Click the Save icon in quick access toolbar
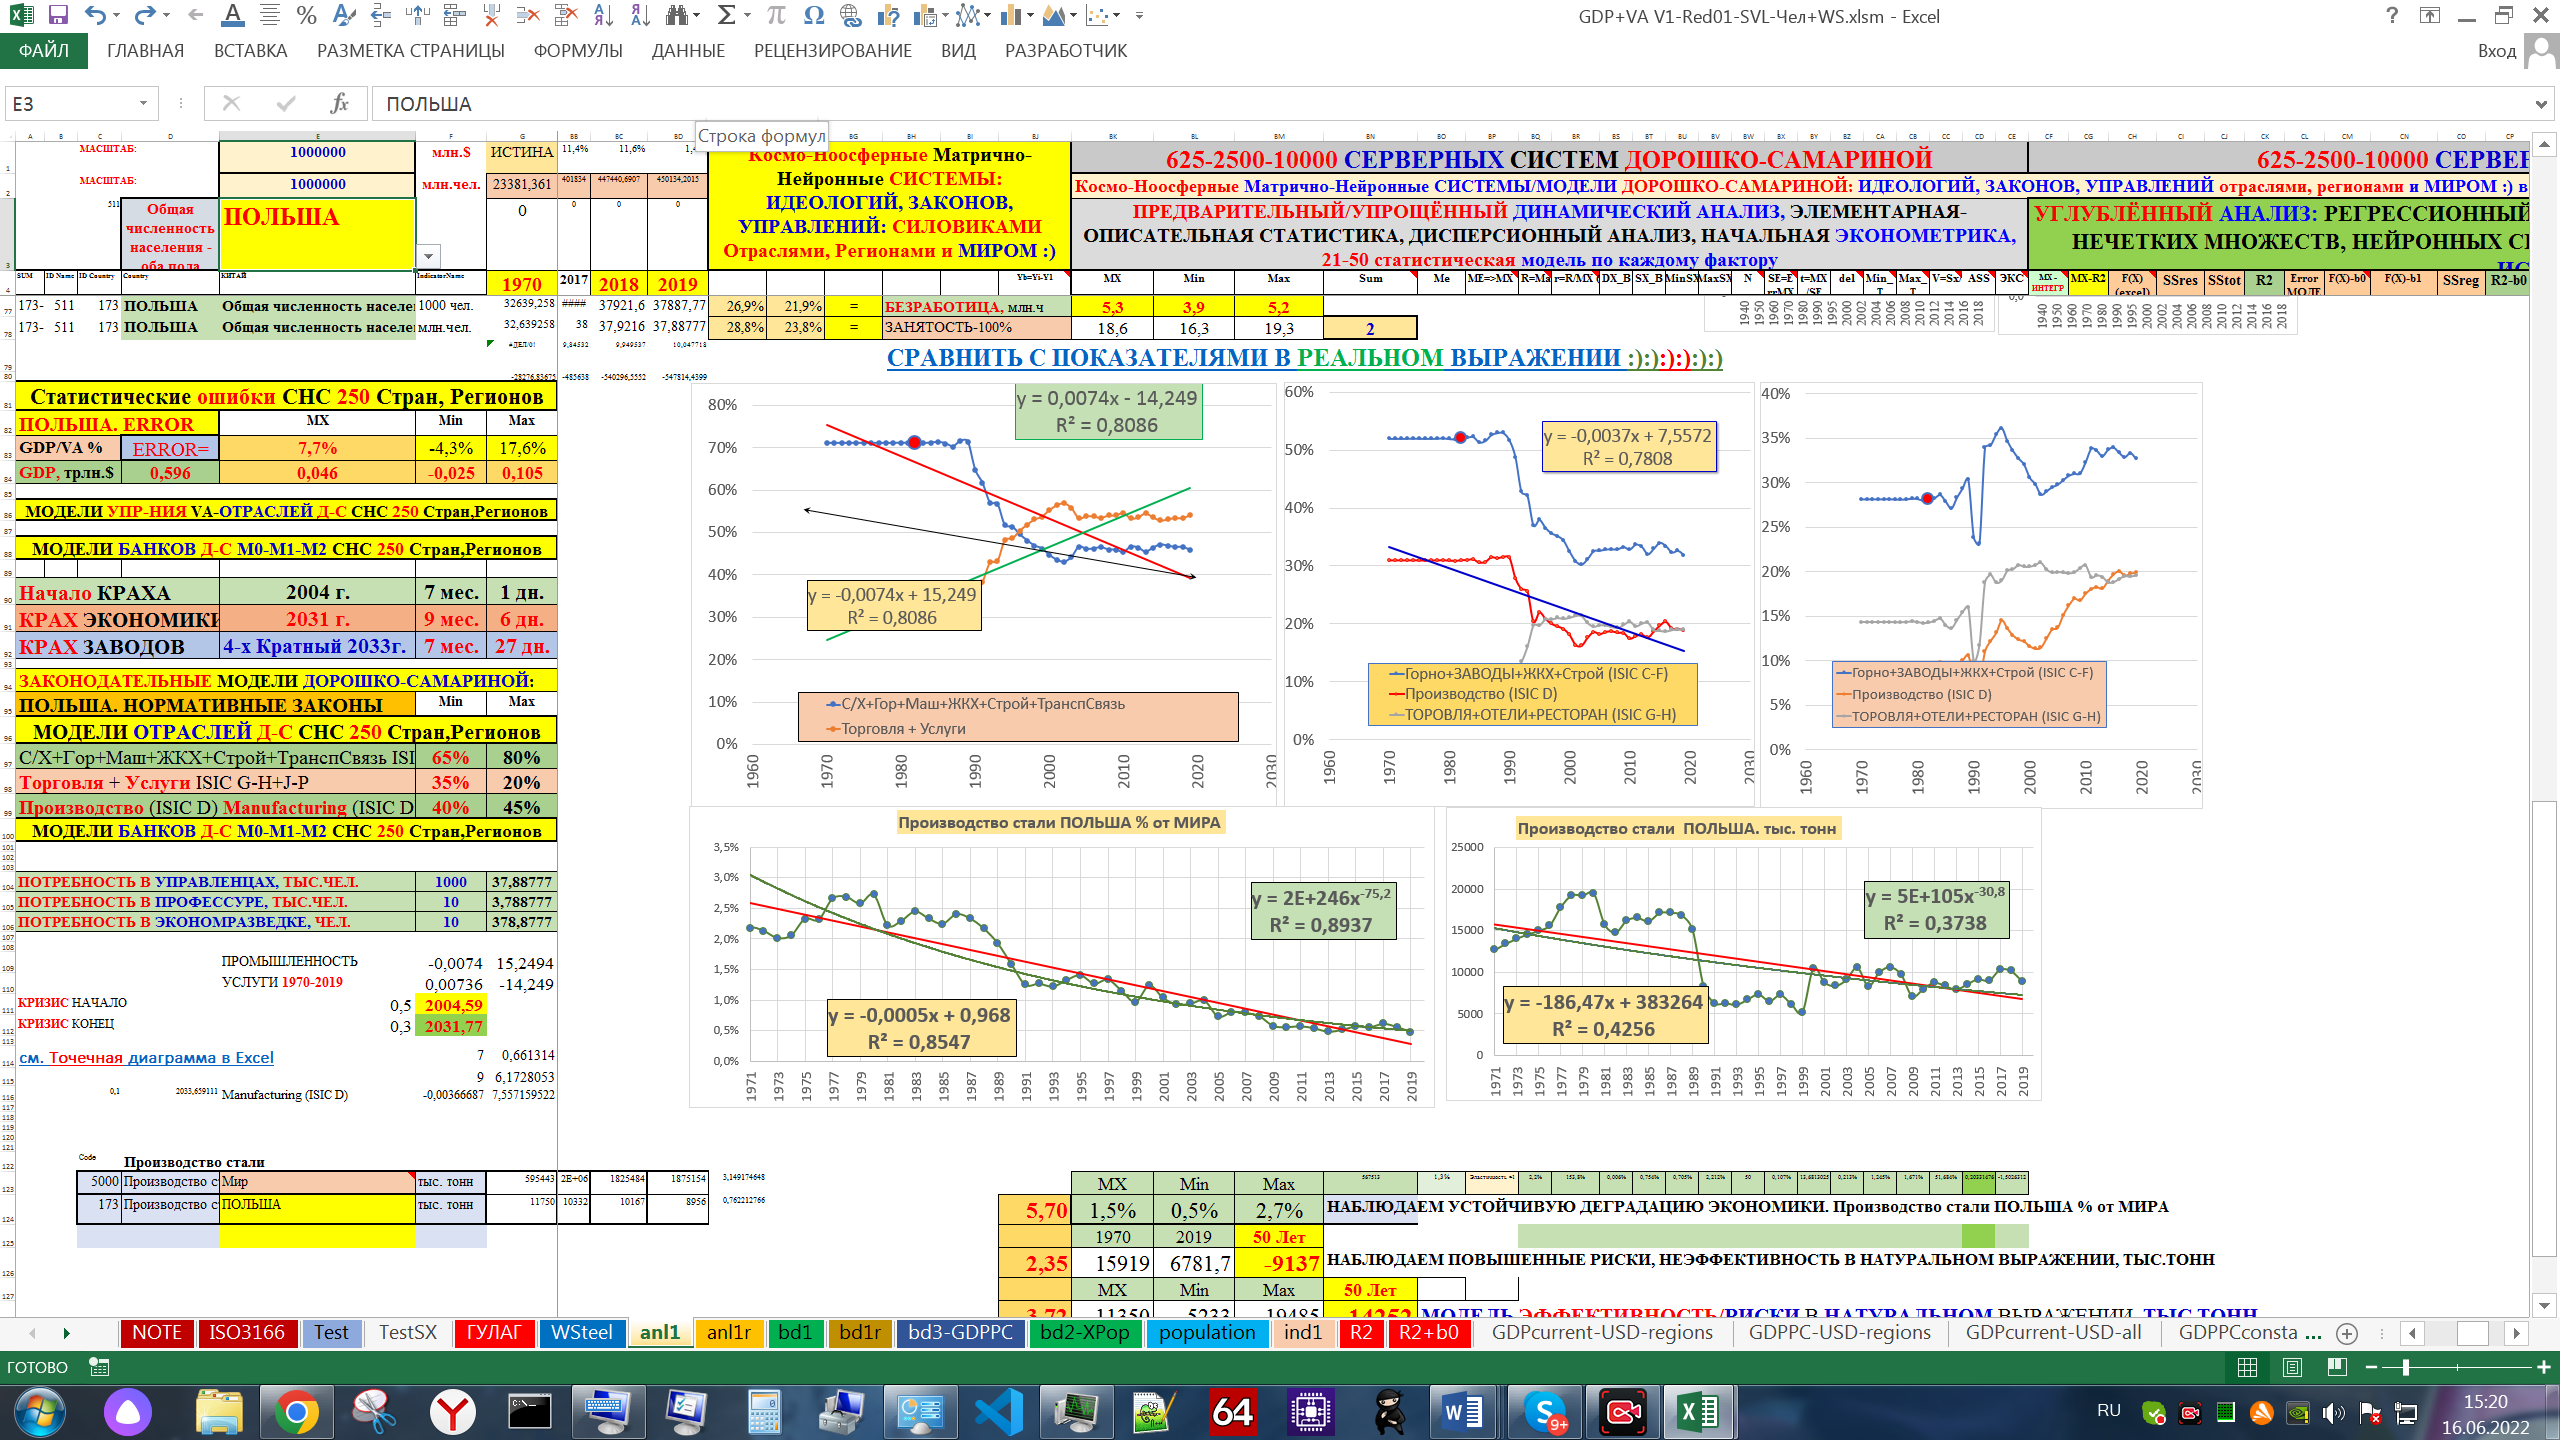The image size is (2560, 1440). 58,16
